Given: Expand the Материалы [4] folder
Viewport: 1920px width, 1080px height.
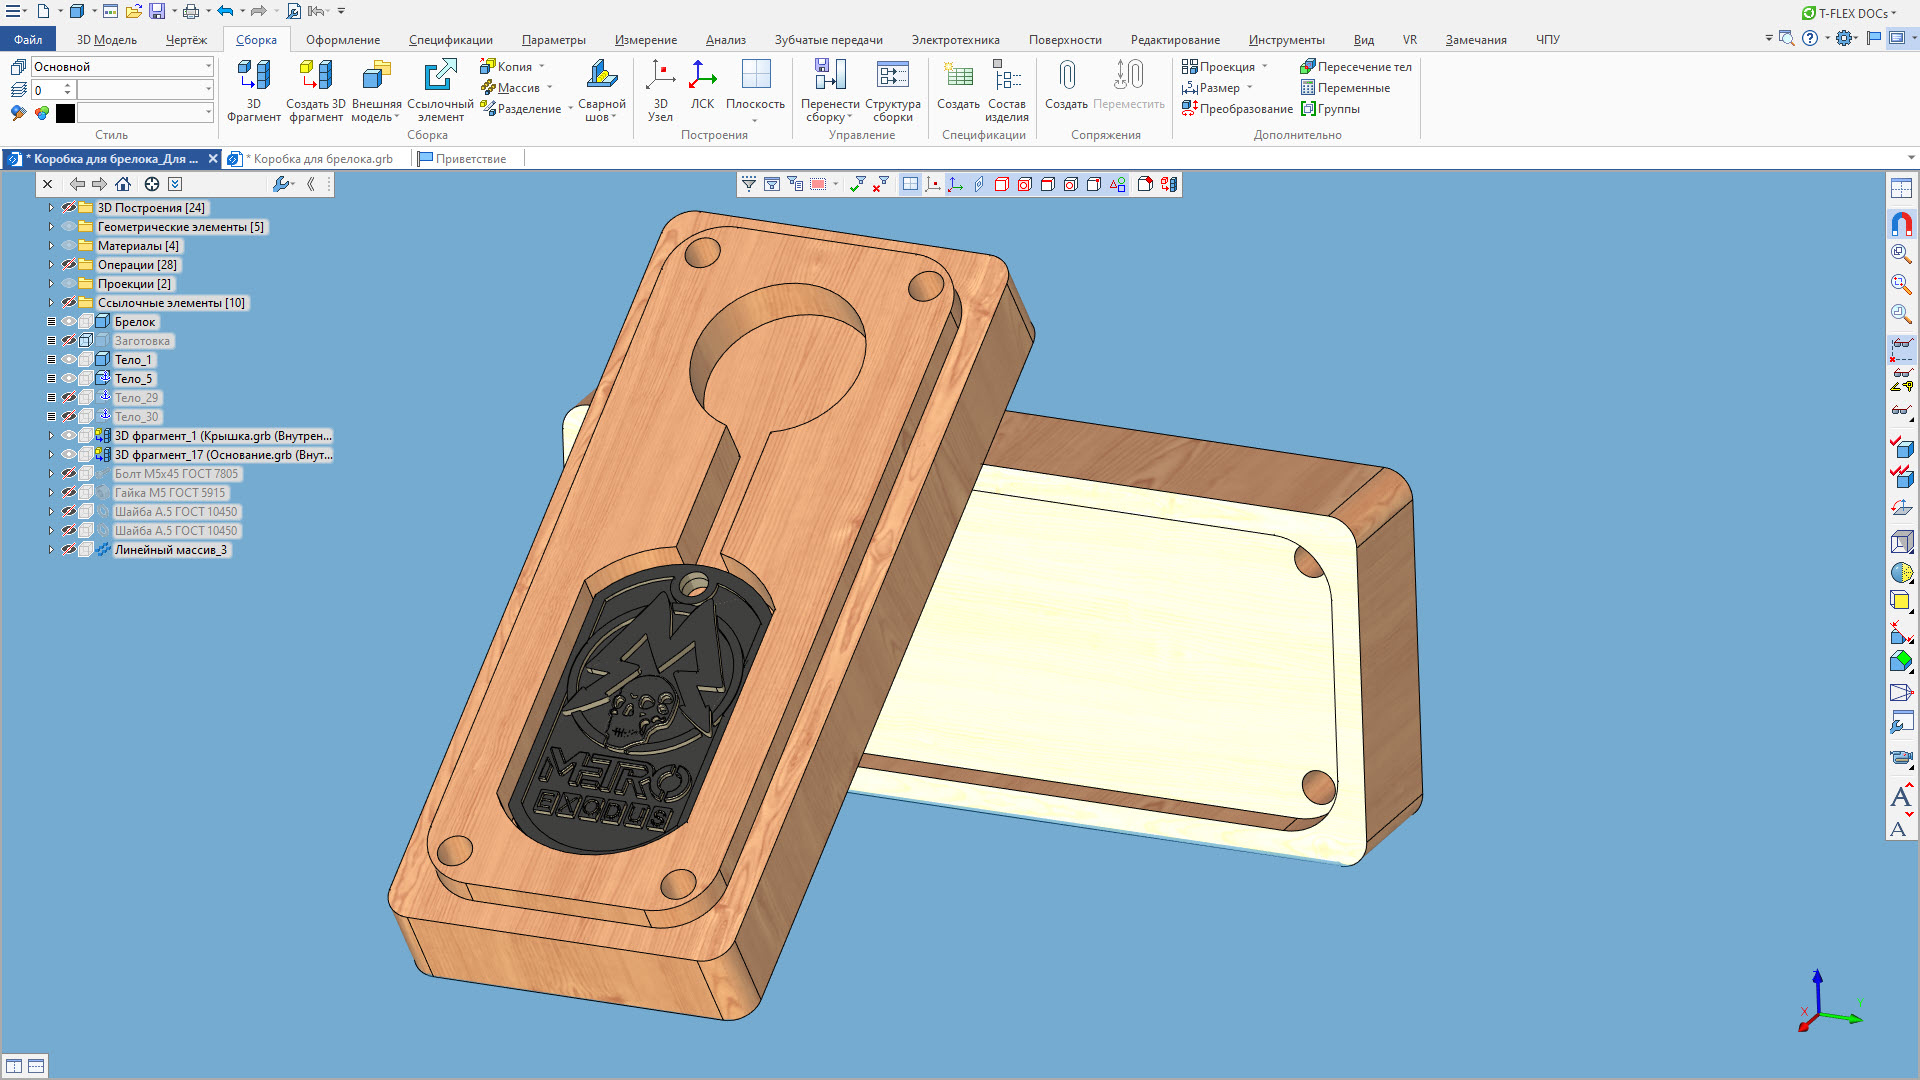Looking at the screenshot, I should point(51,246).
